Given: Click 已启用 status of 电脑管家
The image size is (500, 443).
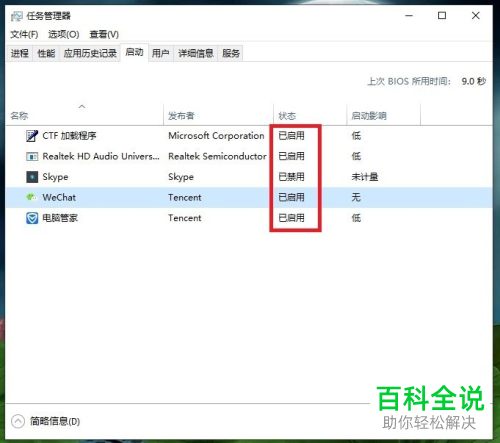Looking at the screenshot, I should [x=291, y=218].
